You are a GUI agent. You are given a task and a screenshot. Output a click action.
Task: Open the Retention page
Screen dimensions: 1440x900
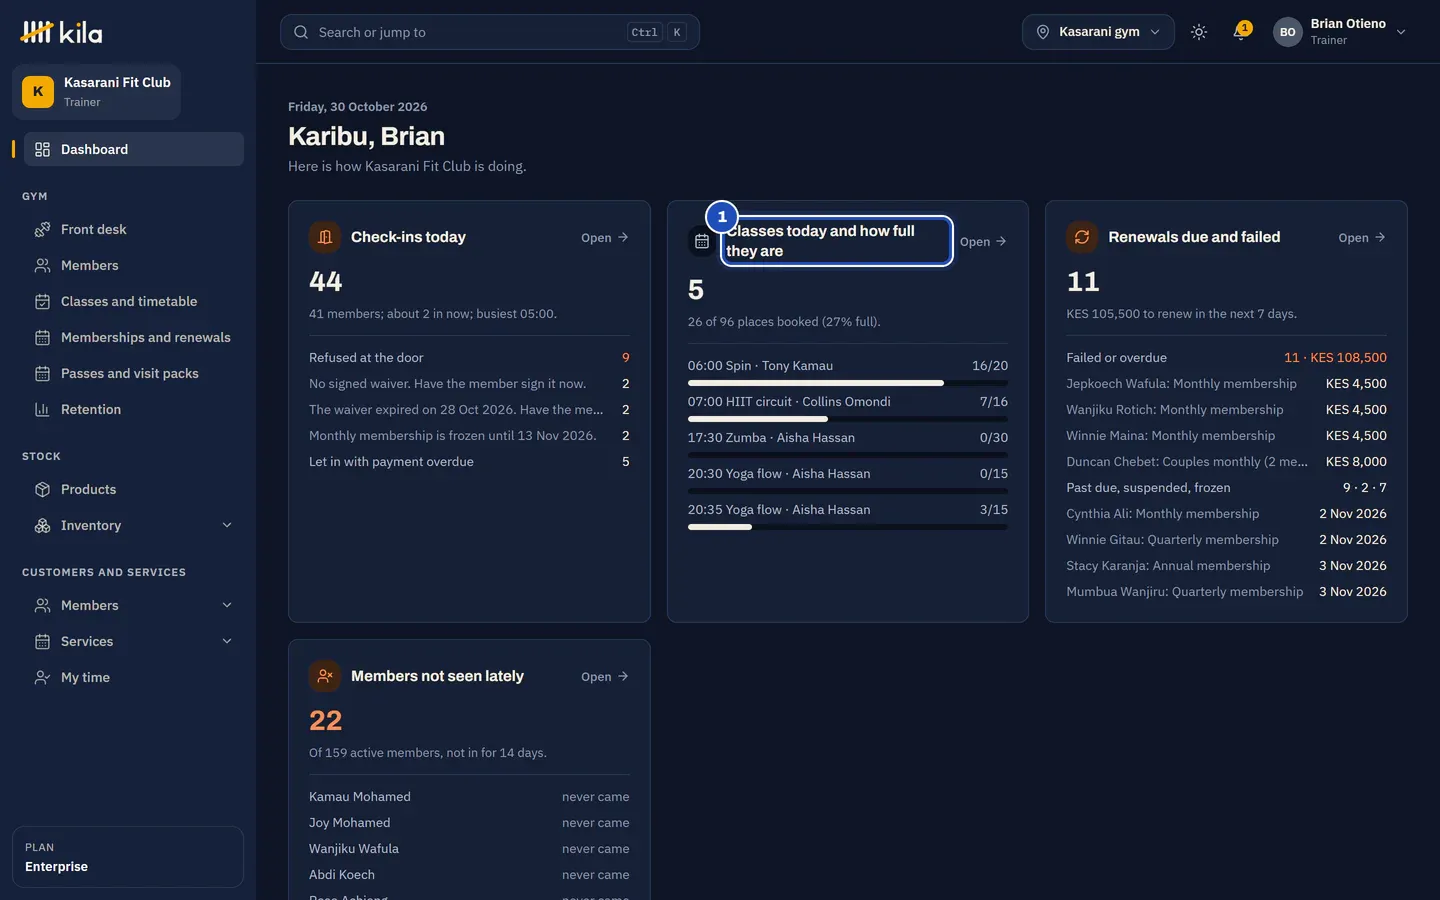tap(134, 409)
